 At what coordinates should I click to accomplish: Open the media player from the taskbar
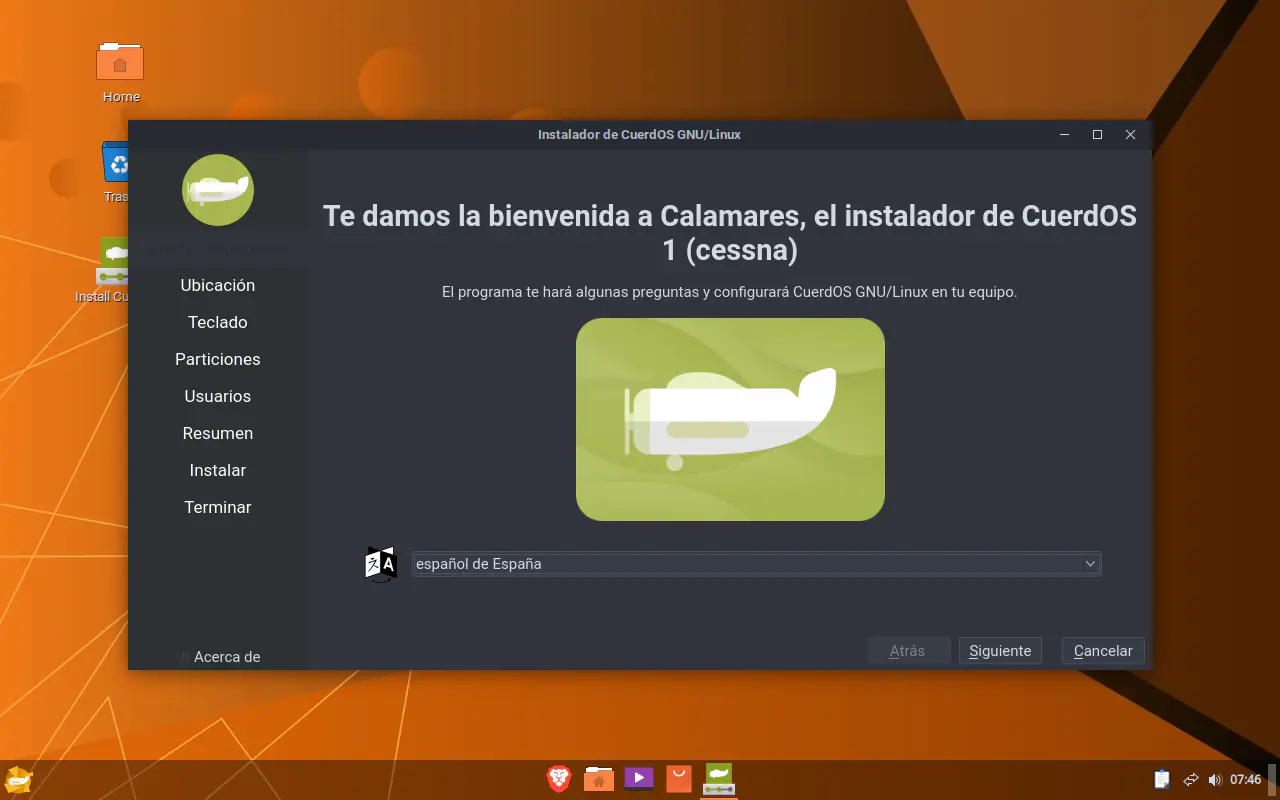tap(638, 778)
